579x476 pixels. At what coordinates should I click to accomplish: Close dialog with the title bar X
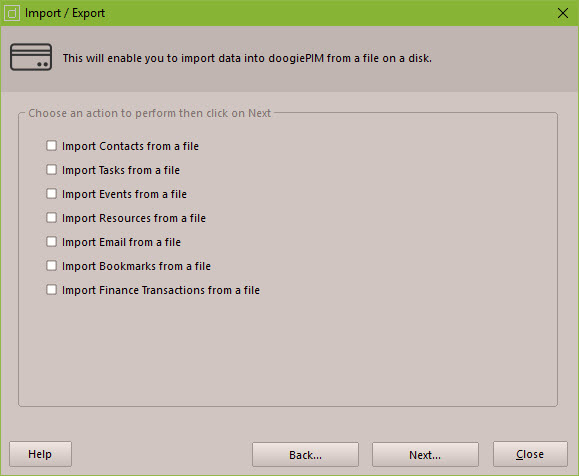pos(563,13)
